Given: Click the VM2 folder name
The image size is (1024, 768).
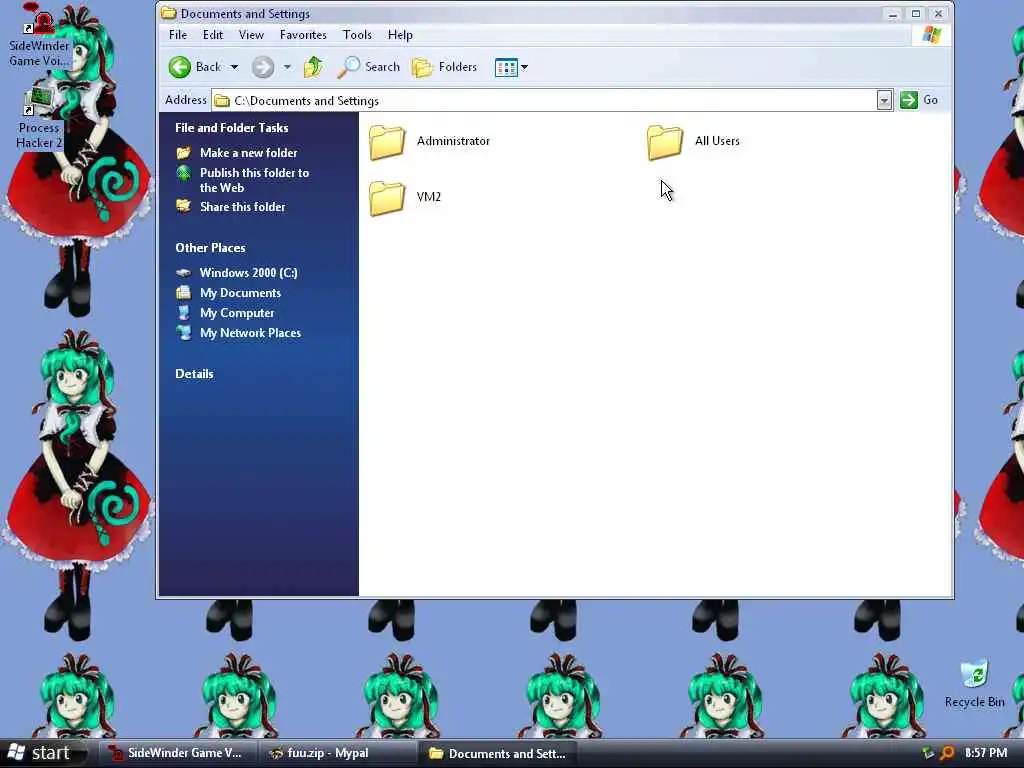Looking at the screenshot, I should point(428,197).
